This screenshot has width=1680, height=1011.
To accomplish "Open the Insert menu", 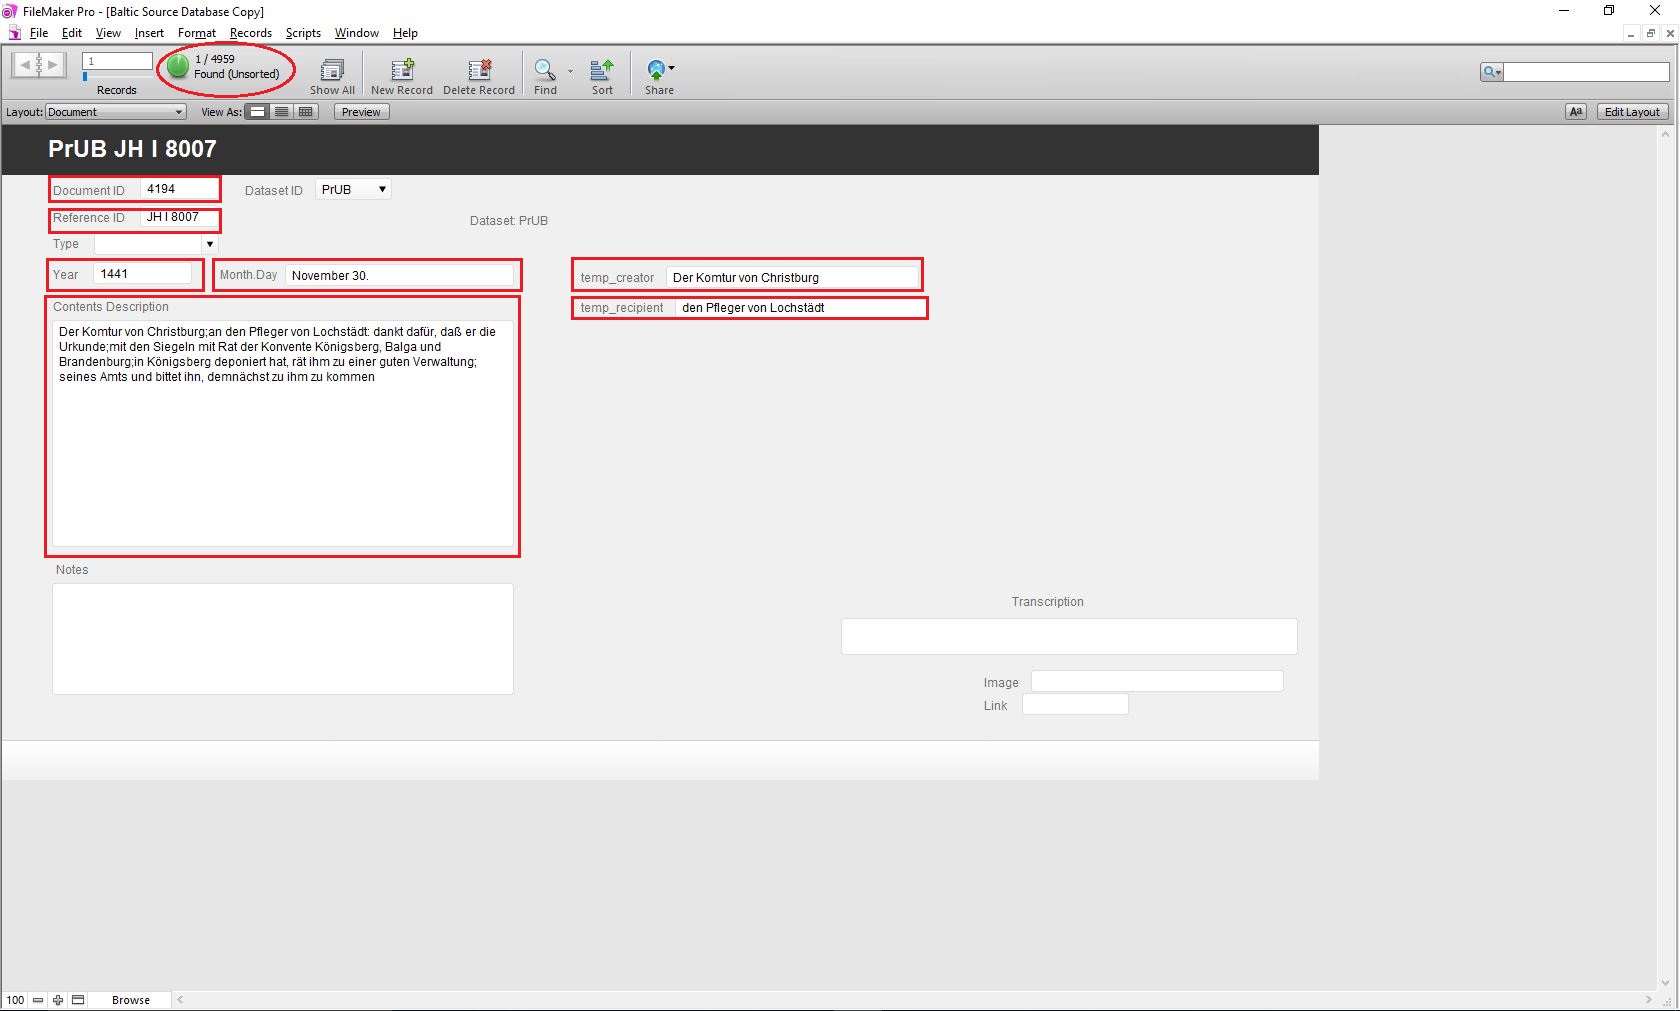I will (149, 33).
